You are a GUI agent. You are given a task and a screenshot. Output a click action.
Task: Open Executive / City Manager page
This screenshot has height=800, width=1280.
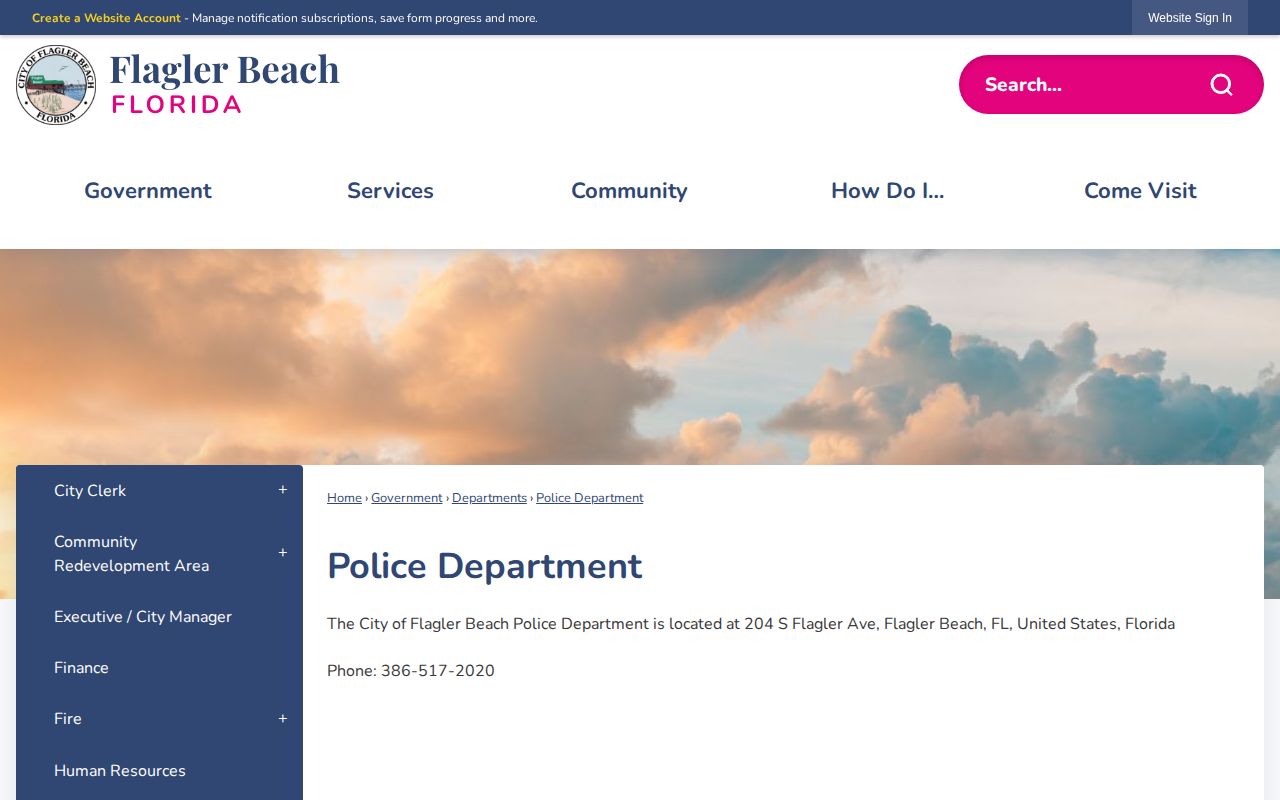[x=143, y=617]
